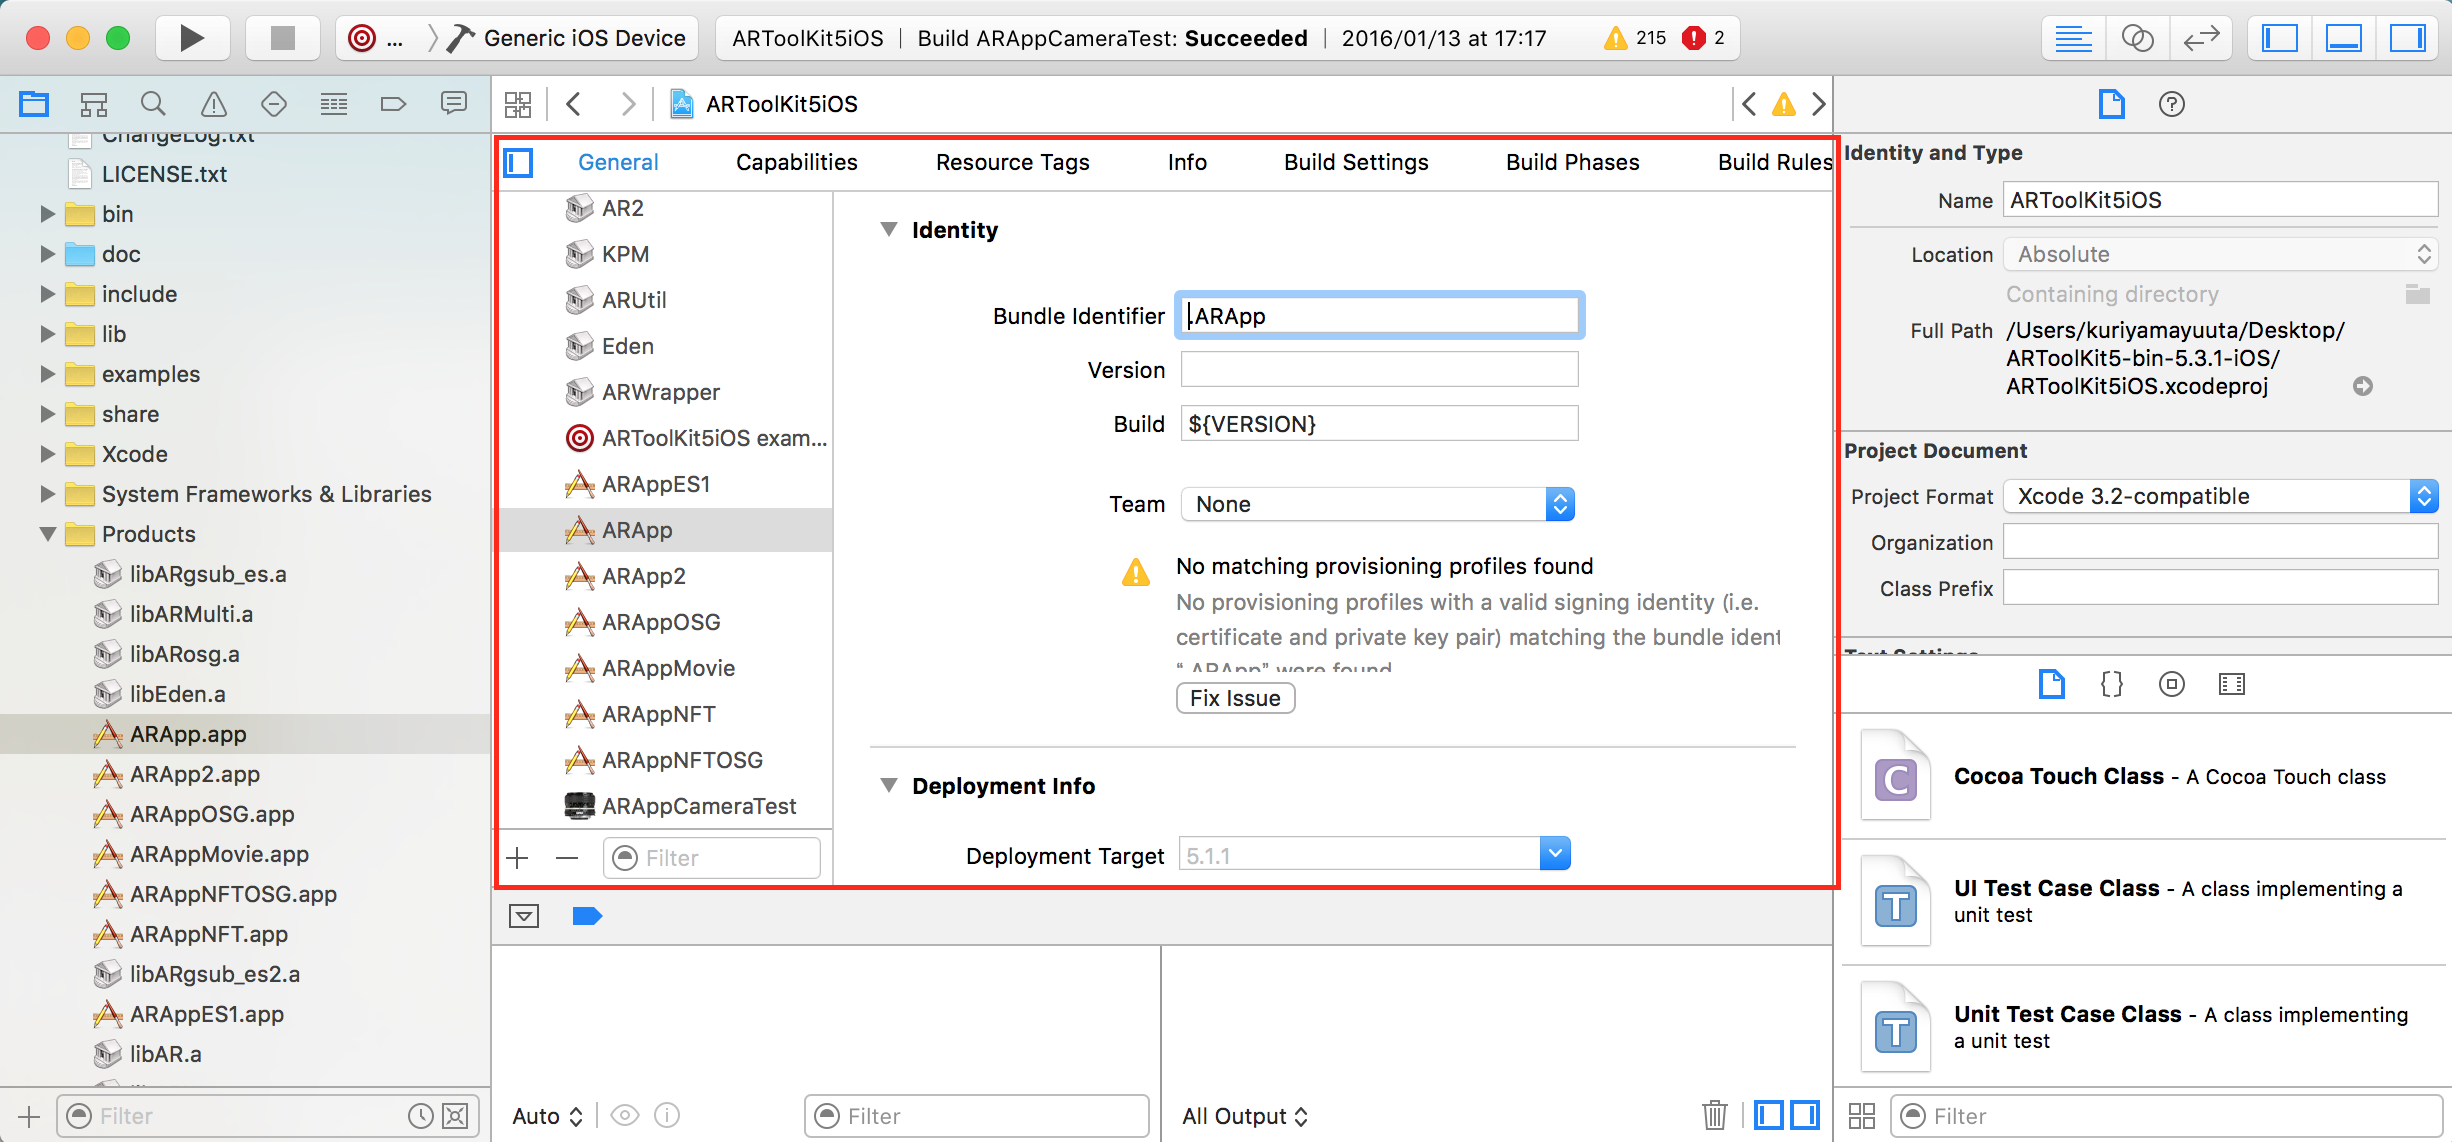Select ARAppCameraTest target

tap(699, 806)
